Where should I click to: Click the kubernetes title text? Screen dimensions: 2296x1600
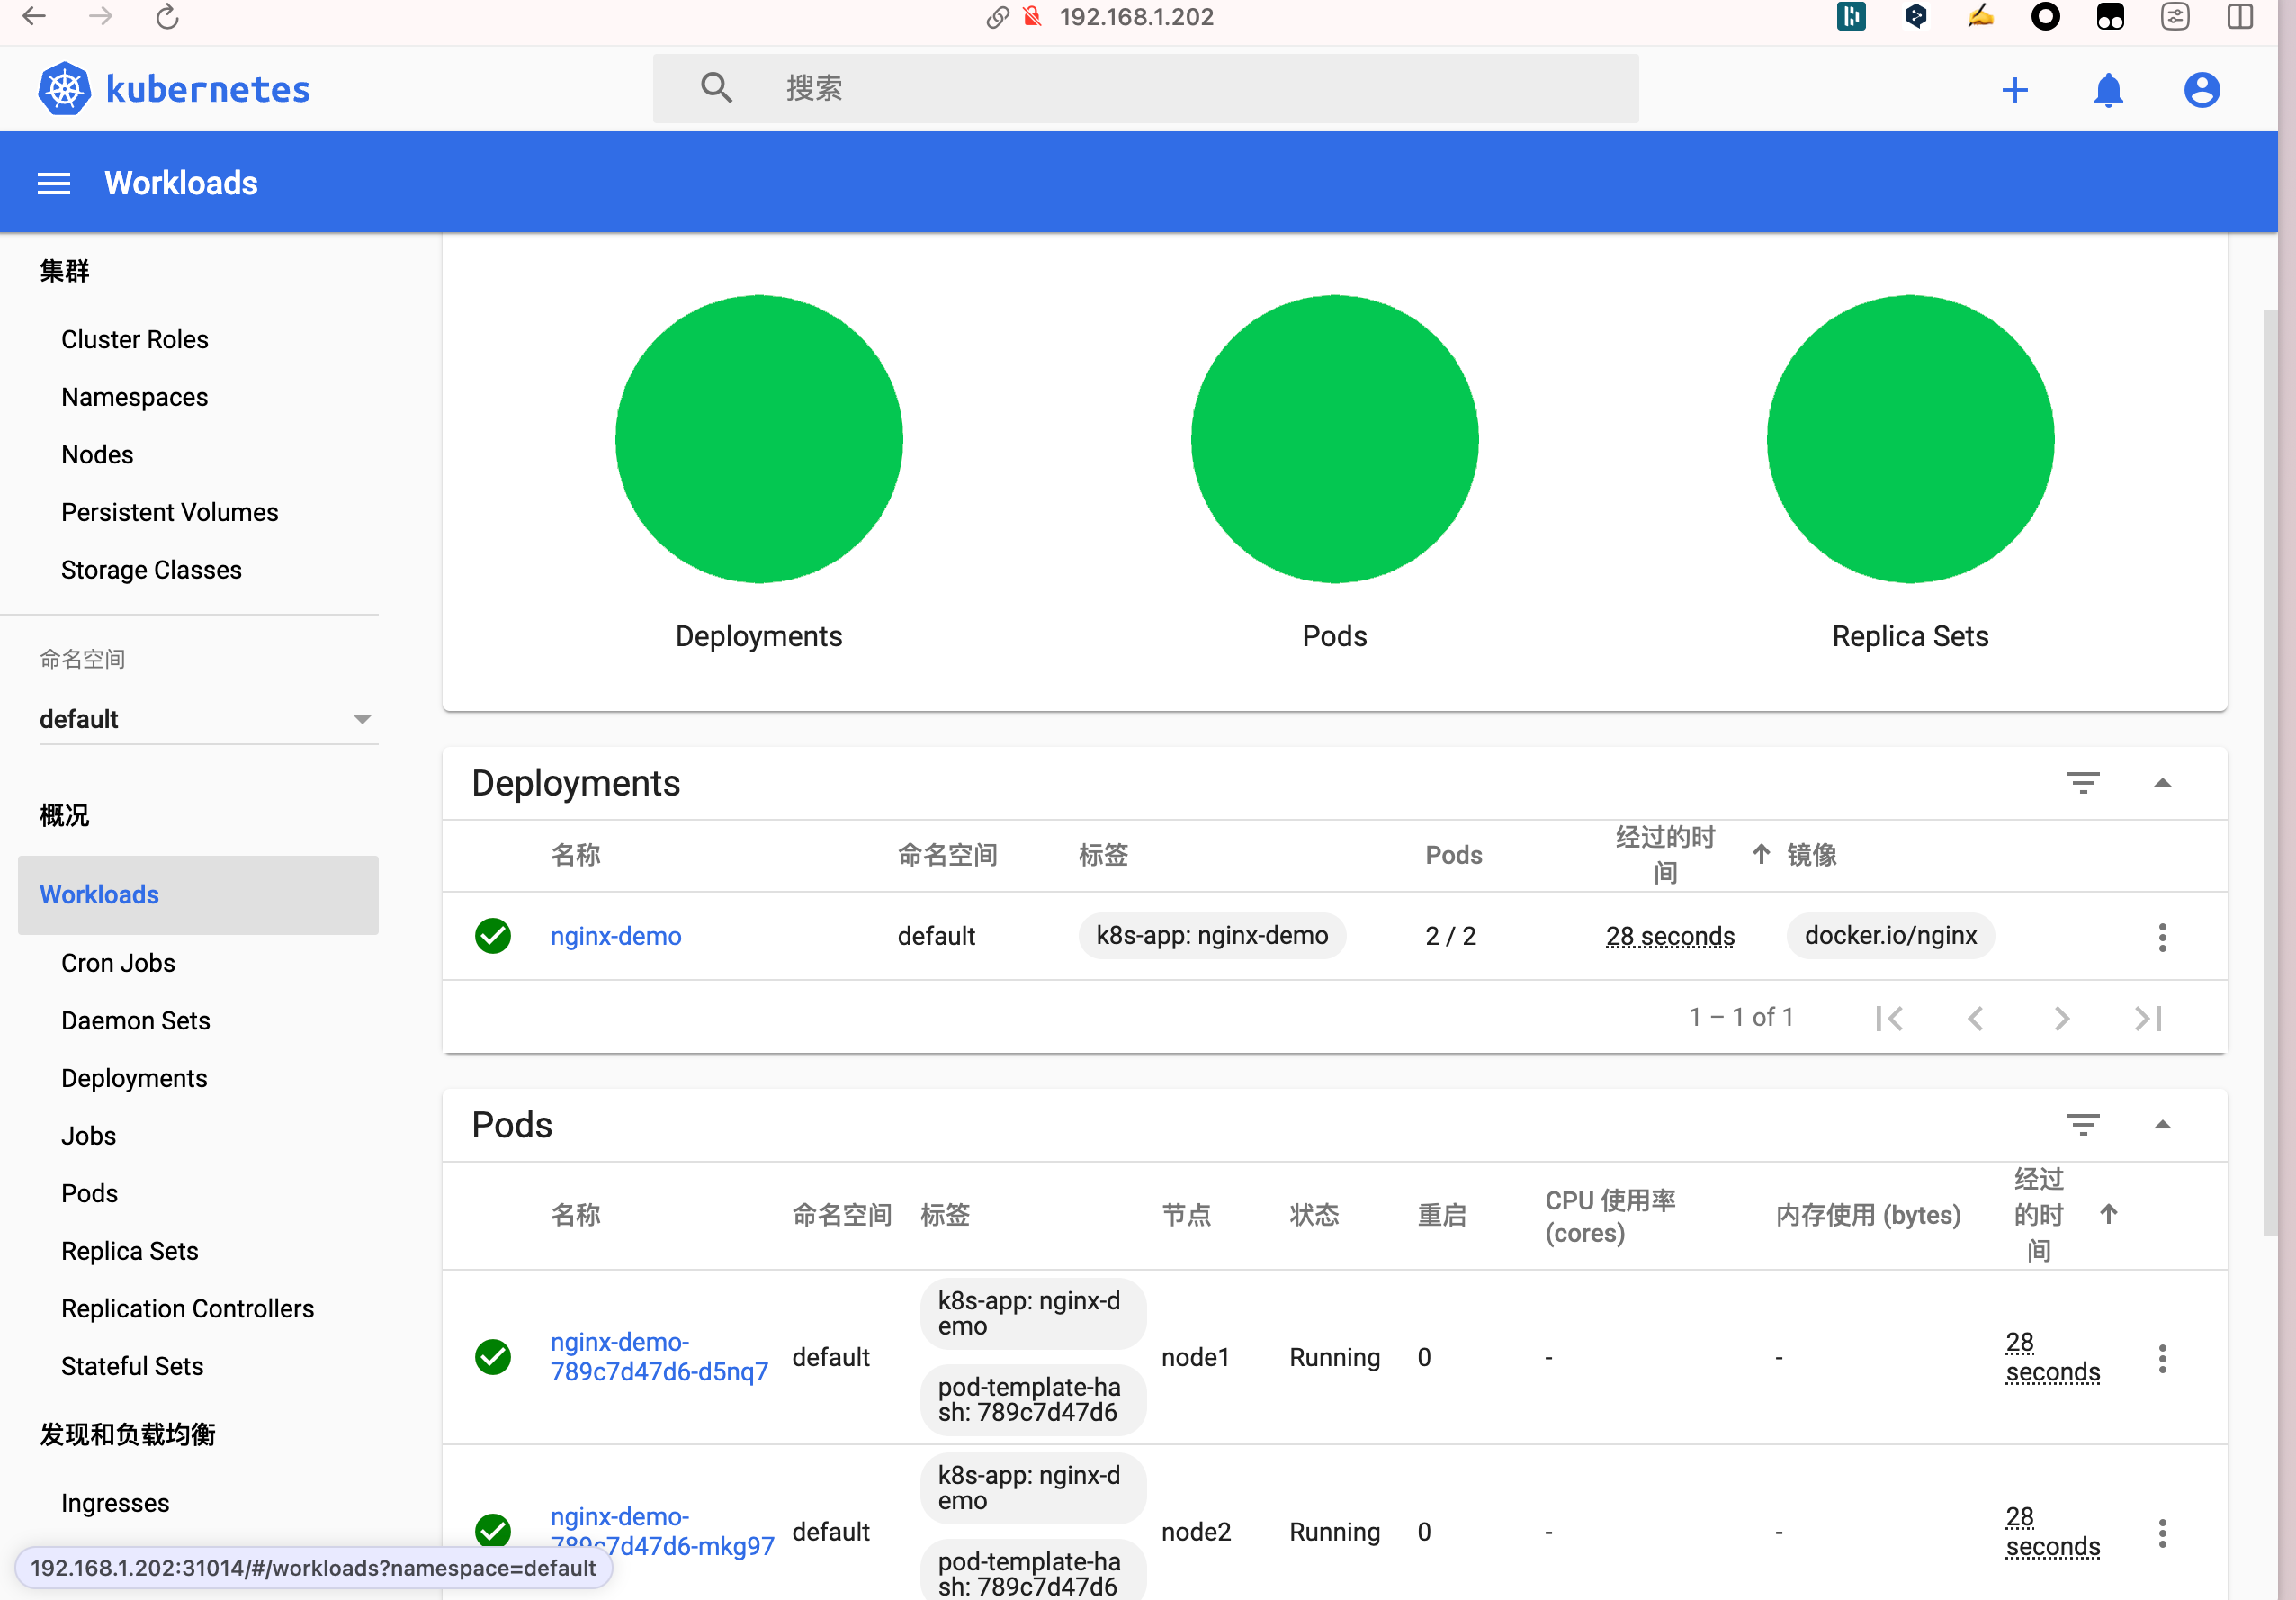point(208,89)
